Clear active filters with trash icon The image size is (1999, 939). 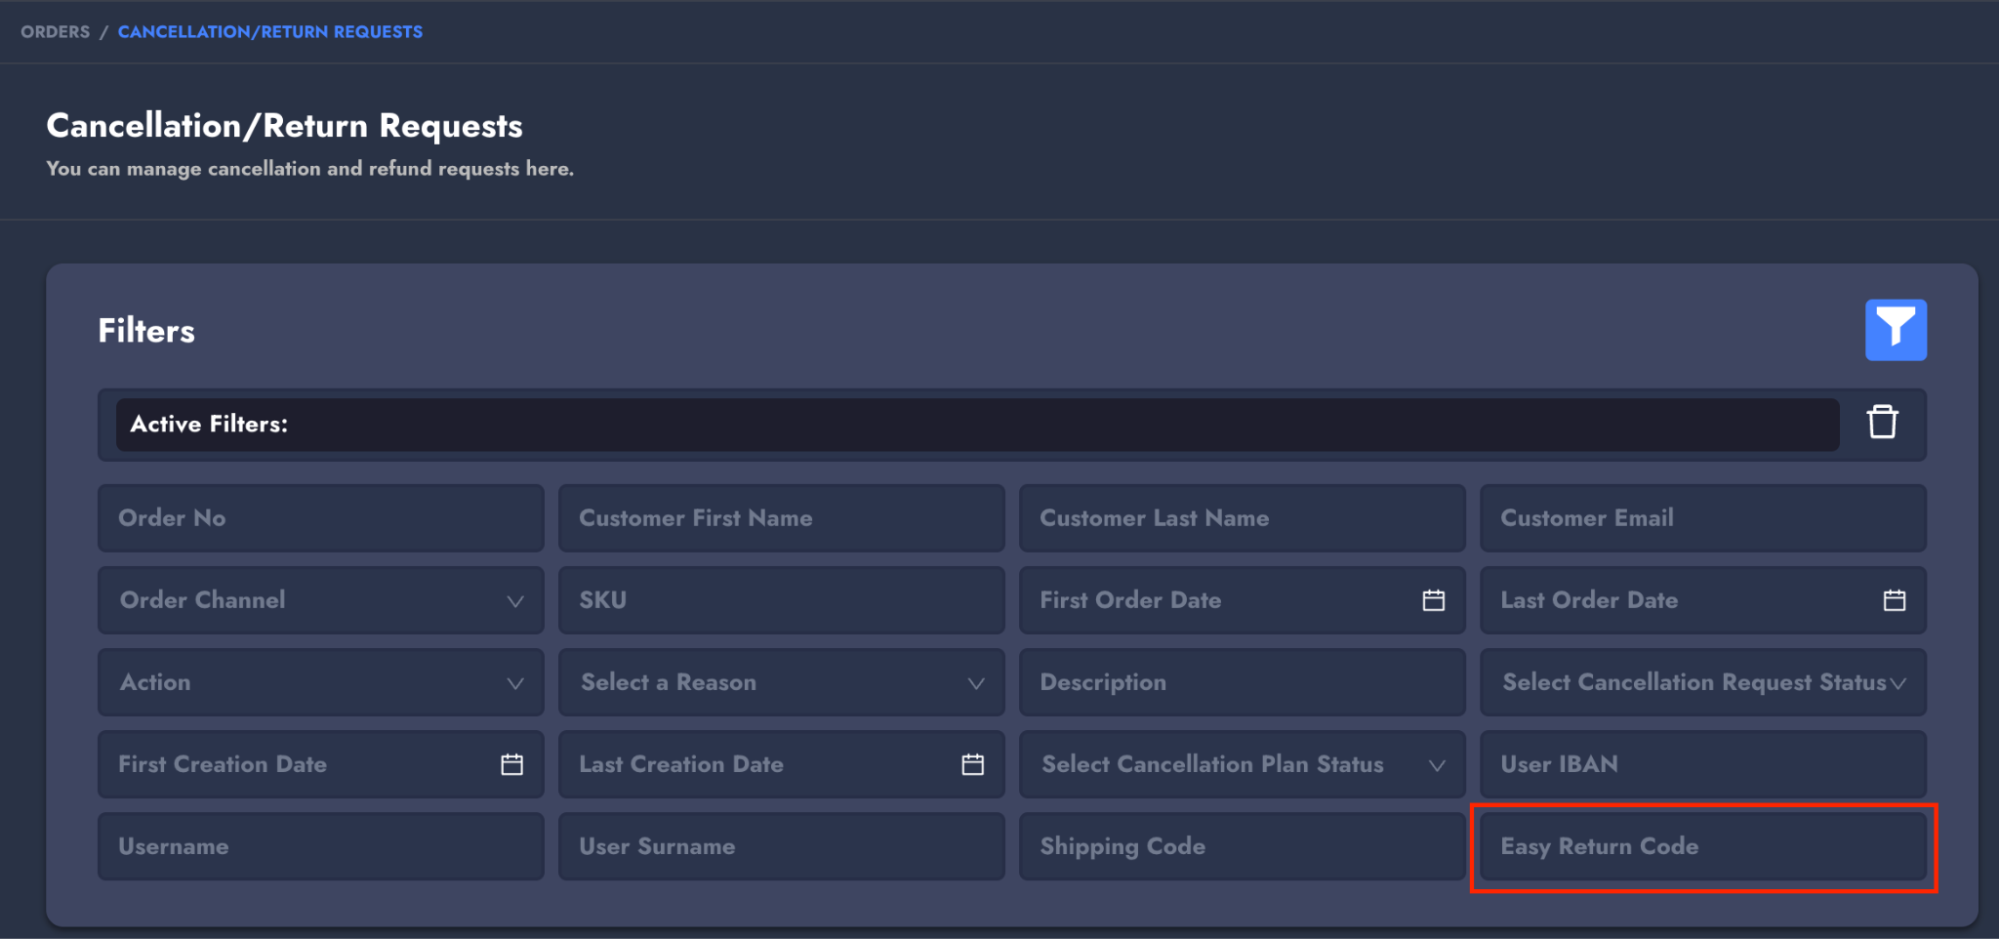[x=1882, y=422]
